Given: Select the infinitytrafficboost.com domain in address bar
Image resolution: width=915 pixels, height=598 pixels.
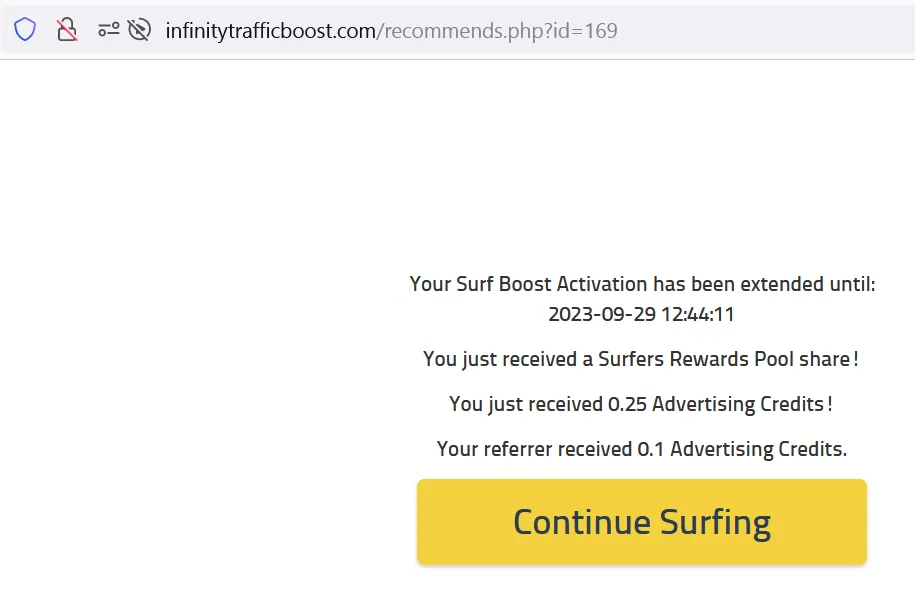Looking at the screenshot, I should [x=270, y=31].
